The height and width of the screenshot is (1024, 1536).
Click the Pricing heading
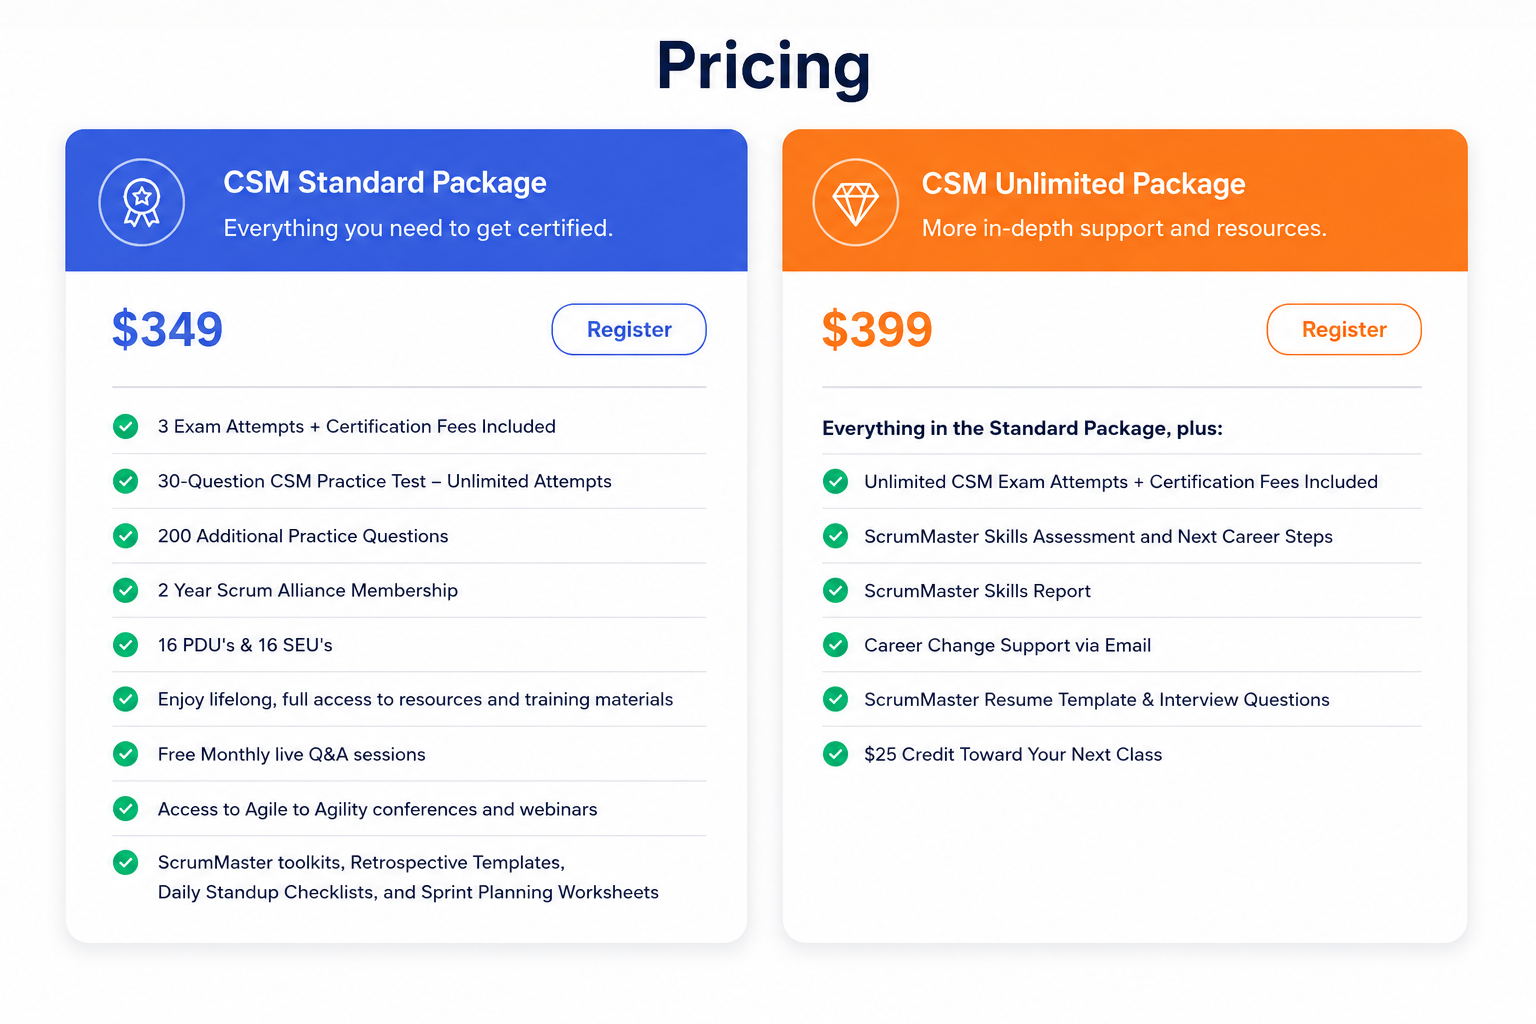click(764, 67)
